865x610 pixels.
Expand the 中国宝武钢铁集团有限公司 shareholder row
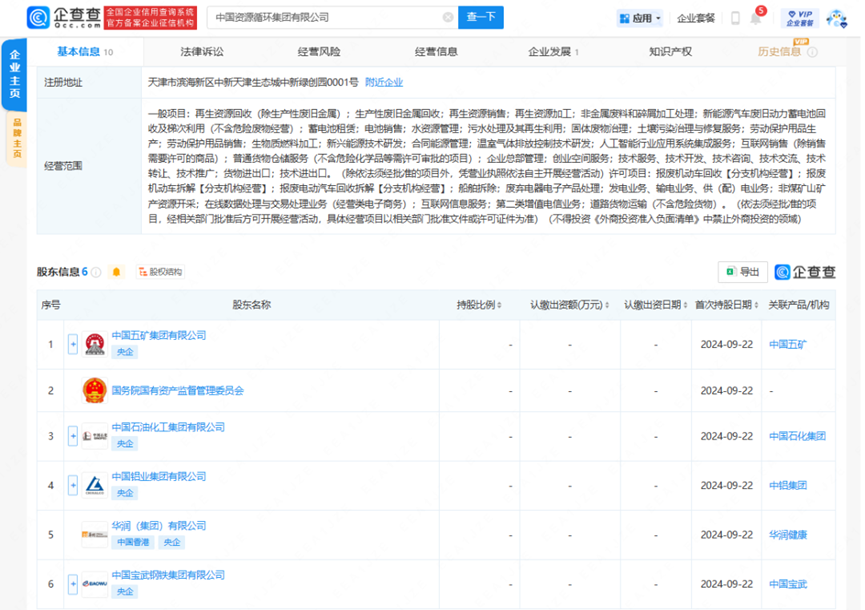pos(73,584)
